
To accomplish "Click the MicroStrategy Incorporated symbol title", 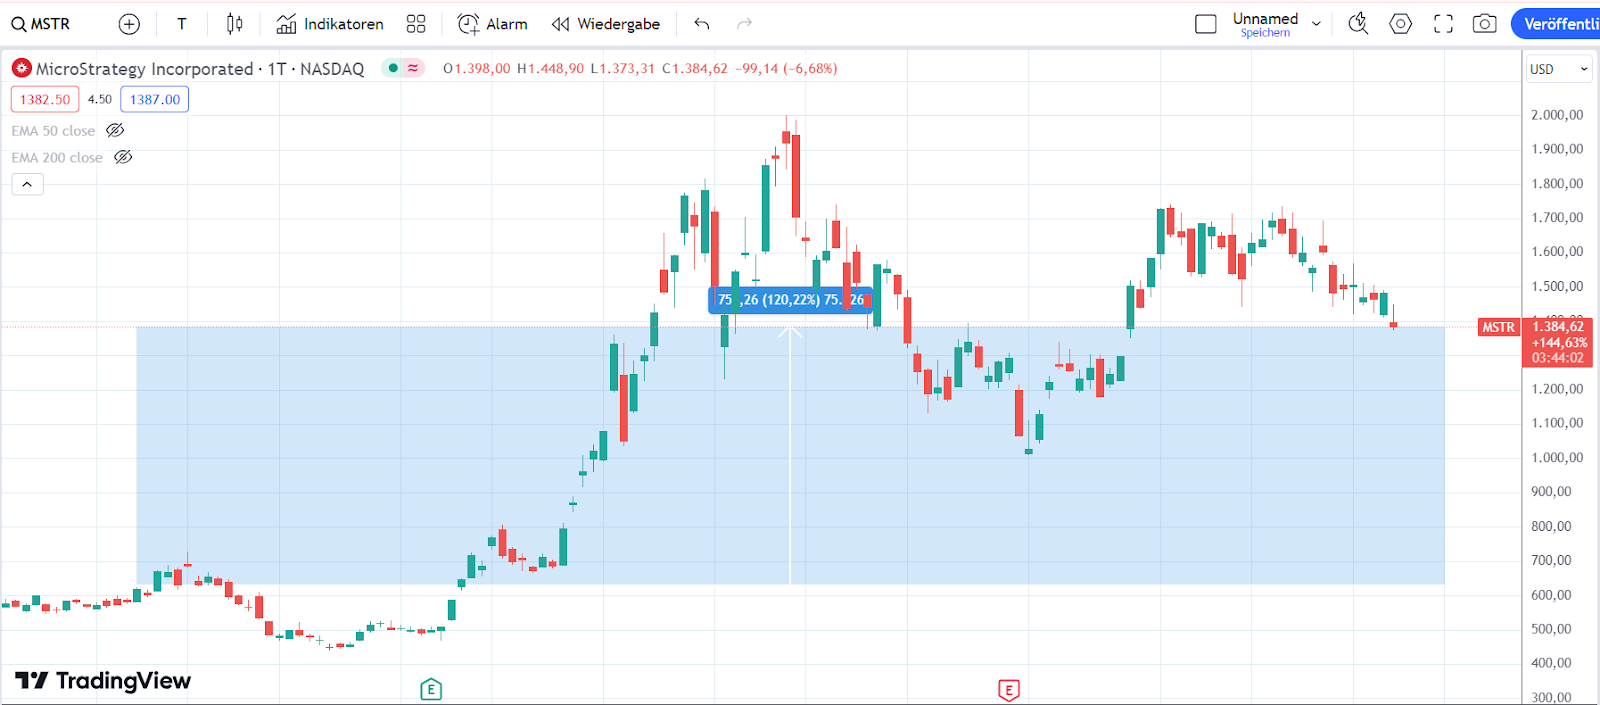I will pos(144,69).
